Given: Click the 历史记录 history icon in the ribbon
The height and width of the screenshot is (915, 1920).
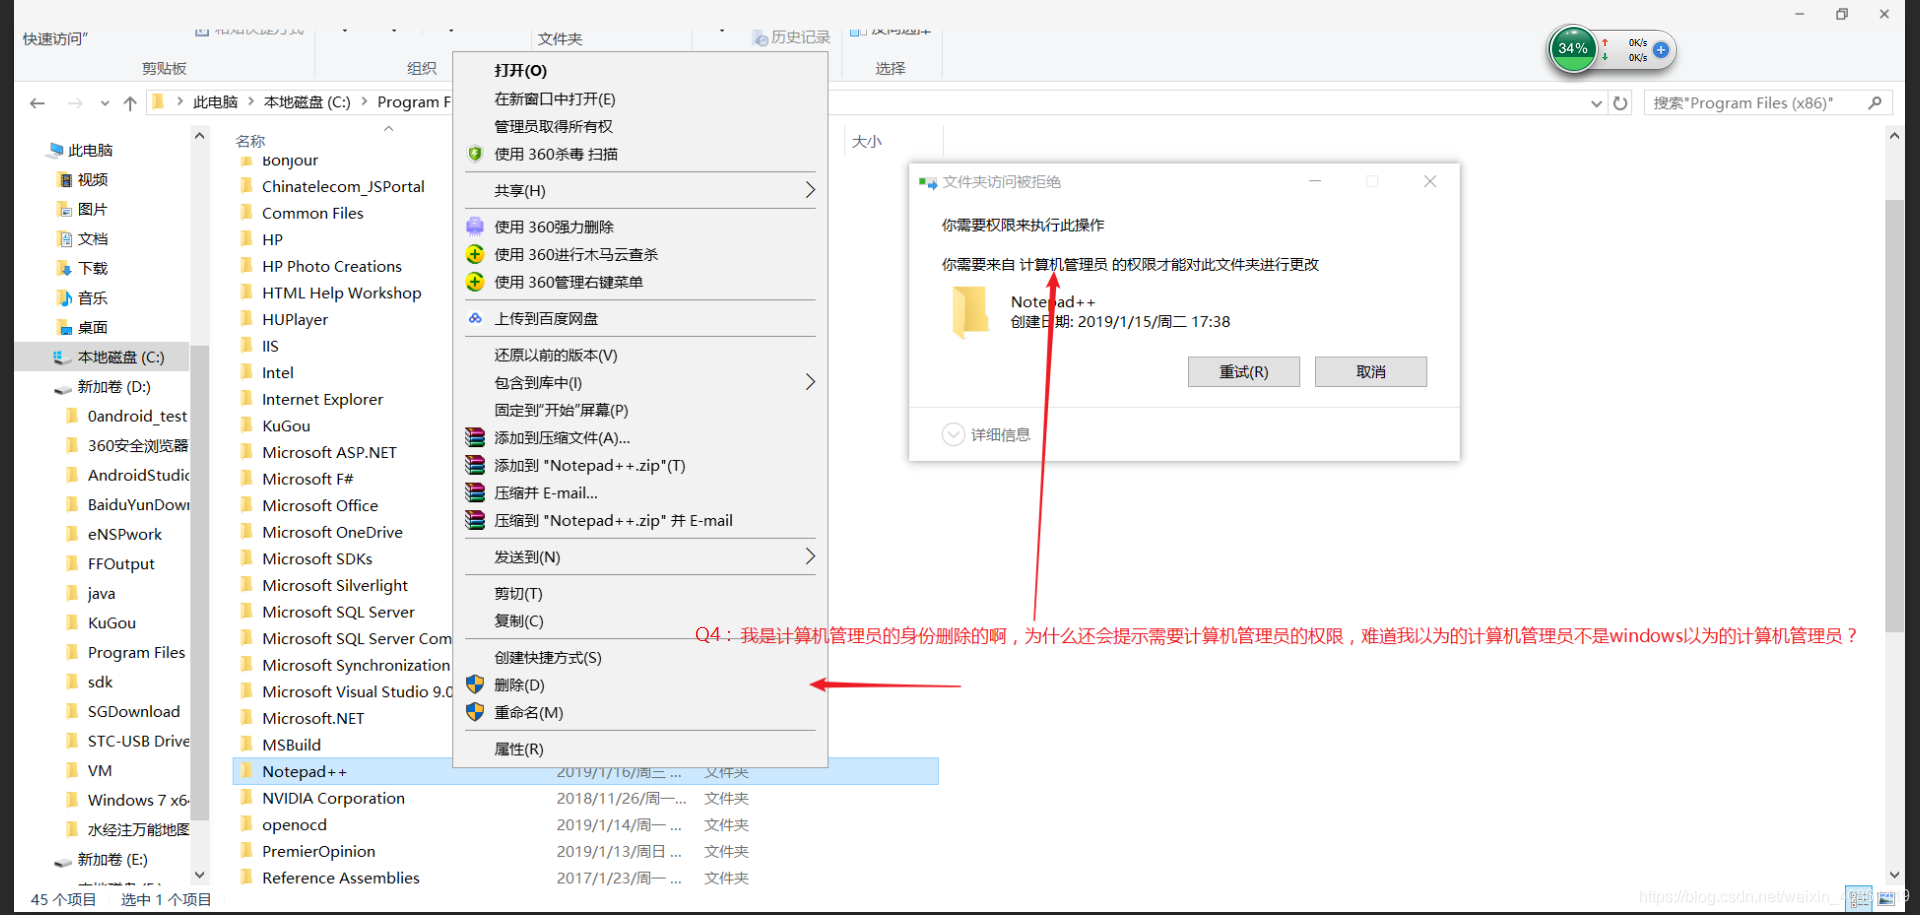Looking at the screenshot, I should (760, 37).
